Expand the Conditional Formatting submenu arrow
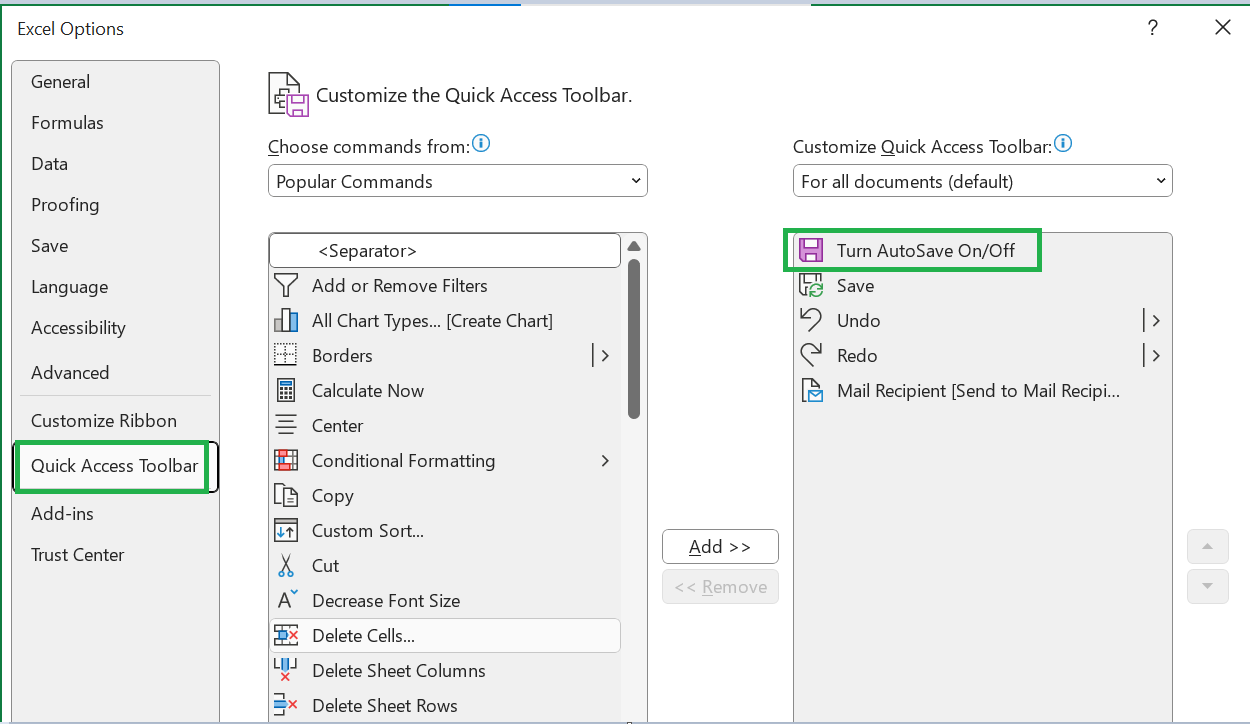Image resolution: width=1250 pixels, height=724 pixels. (x=605, y=461)
